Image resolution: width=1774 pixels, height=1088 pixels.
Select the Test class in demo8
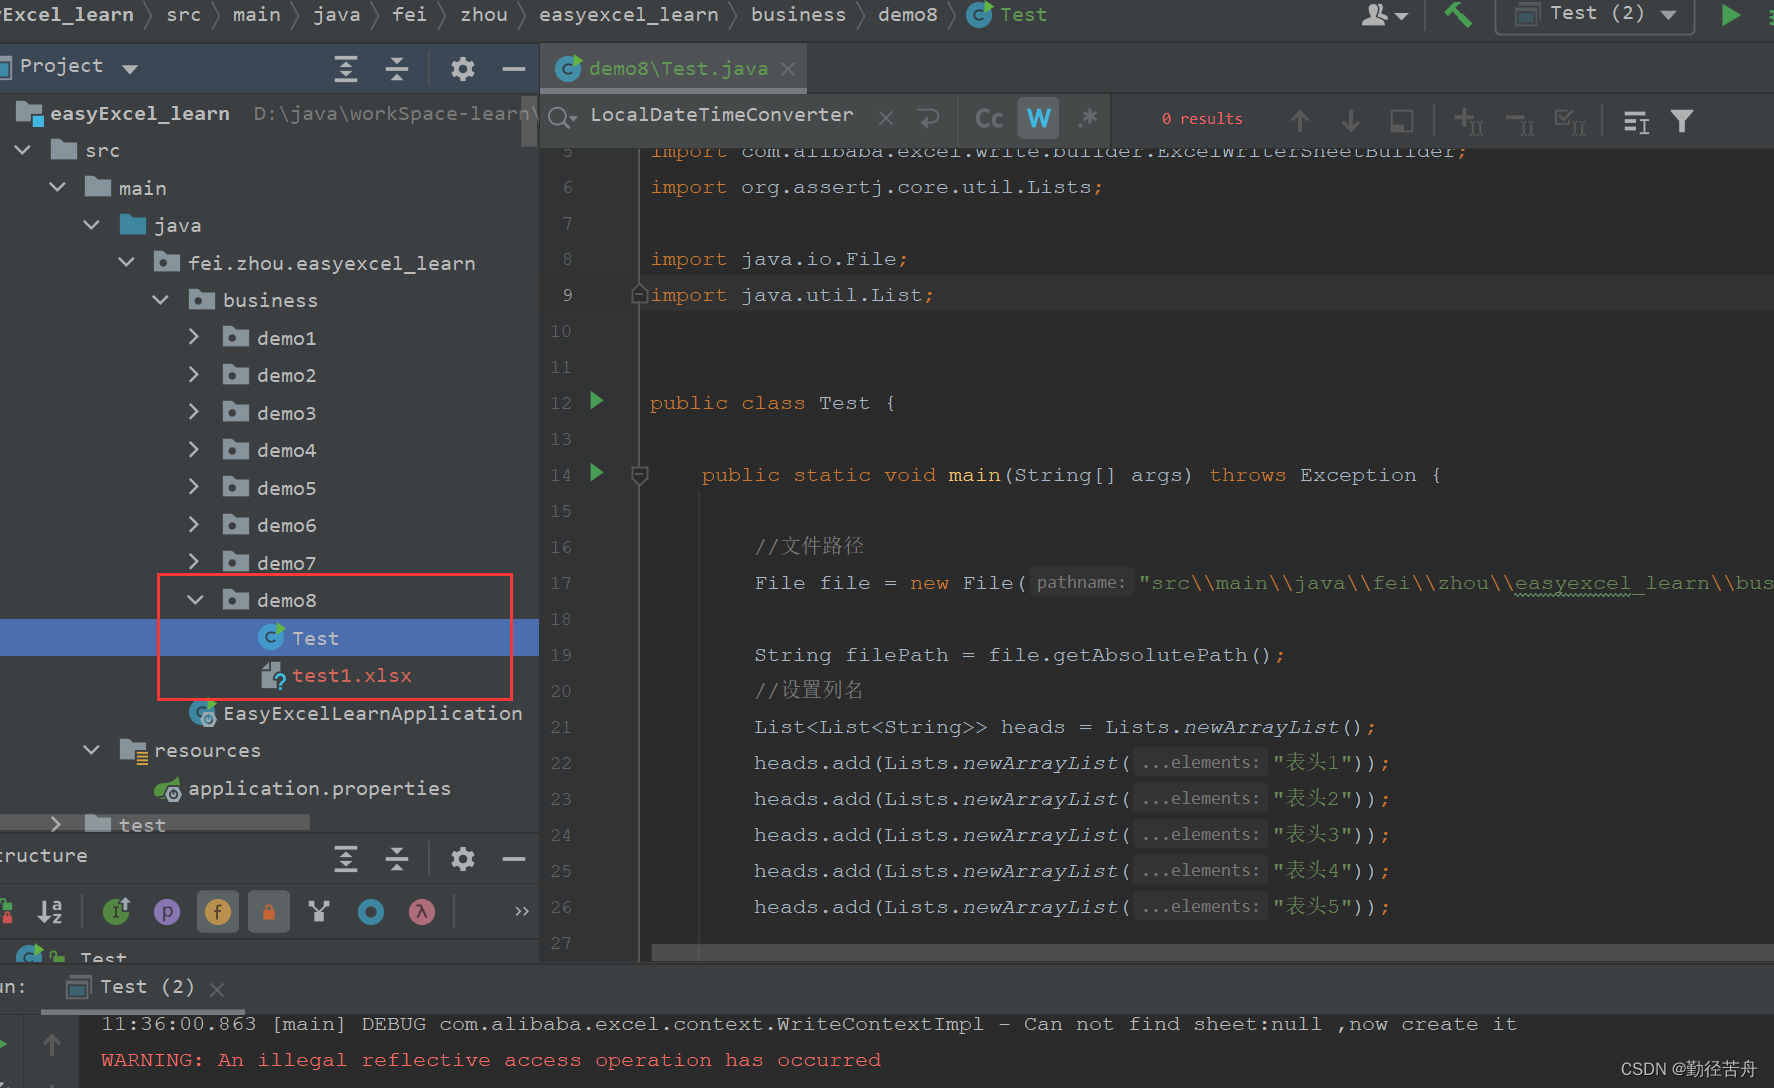click(x=315, y=638)
